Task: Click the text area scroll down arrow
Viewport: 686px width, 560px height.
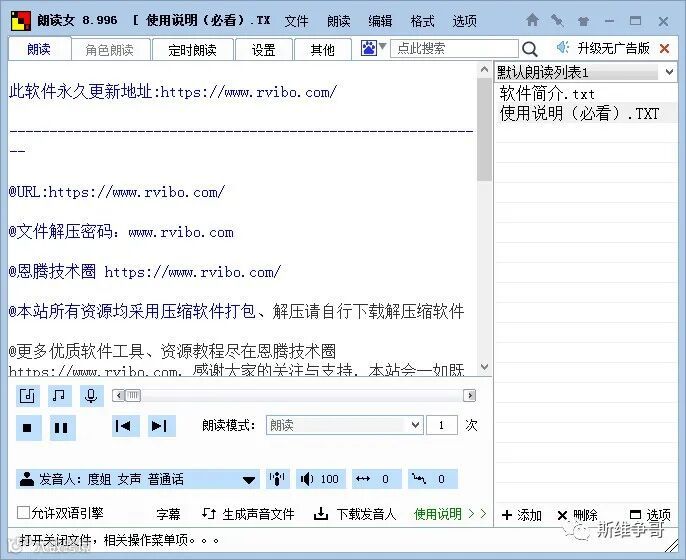Action: (x=484, y=367)
